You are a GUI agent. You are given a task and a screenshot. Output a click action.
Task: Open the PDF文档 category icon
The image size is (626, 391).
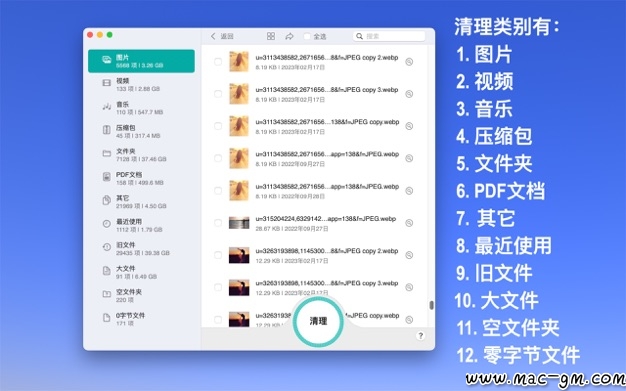pyautogui.click(x=106, y=177)
